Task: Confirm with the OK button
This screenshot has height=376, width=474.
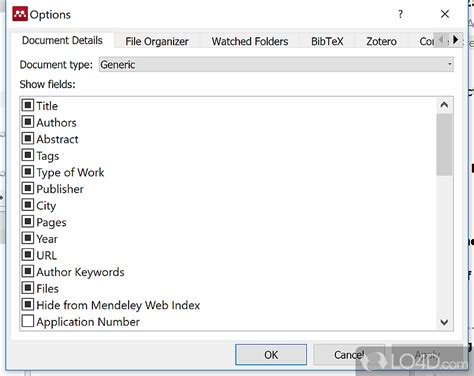Action: point(271,355)
